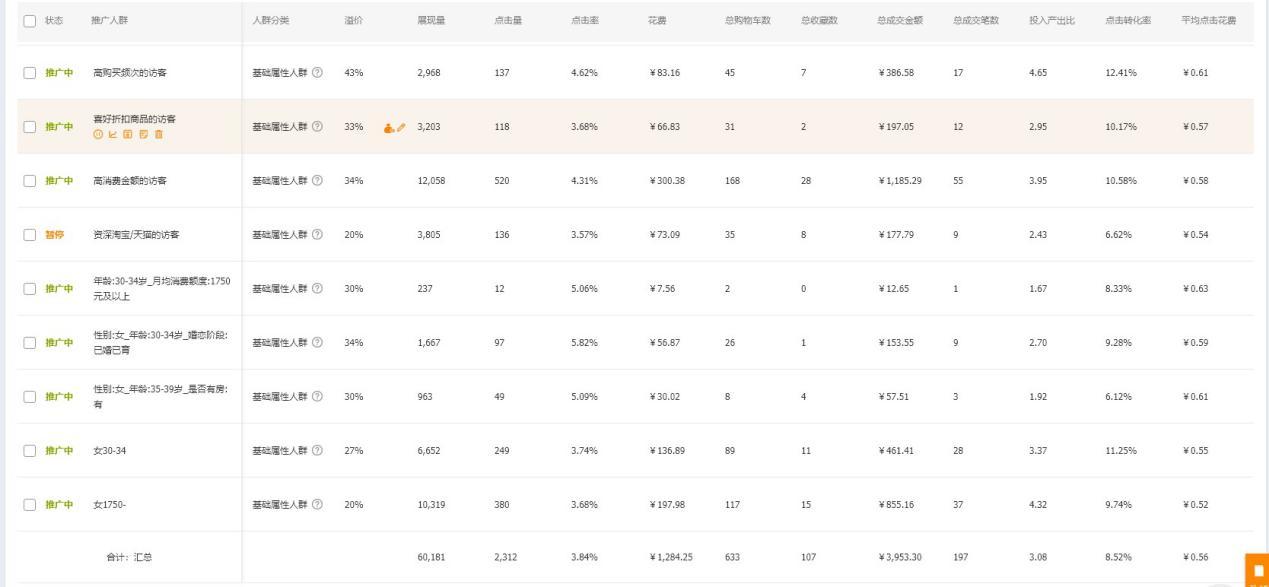The image size is (1269, 587).
Task: Sort by 展现量 column header
Action: (x=431, y=21)
